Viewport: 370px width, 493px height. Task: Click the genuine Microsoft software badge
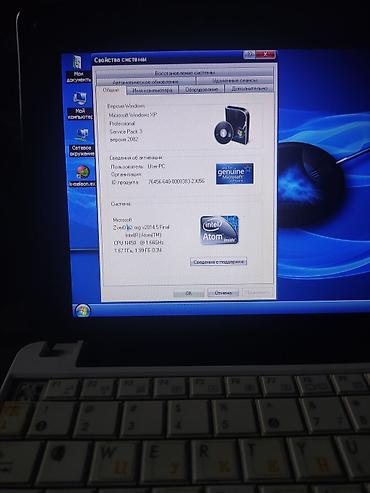tap(235, 173)
